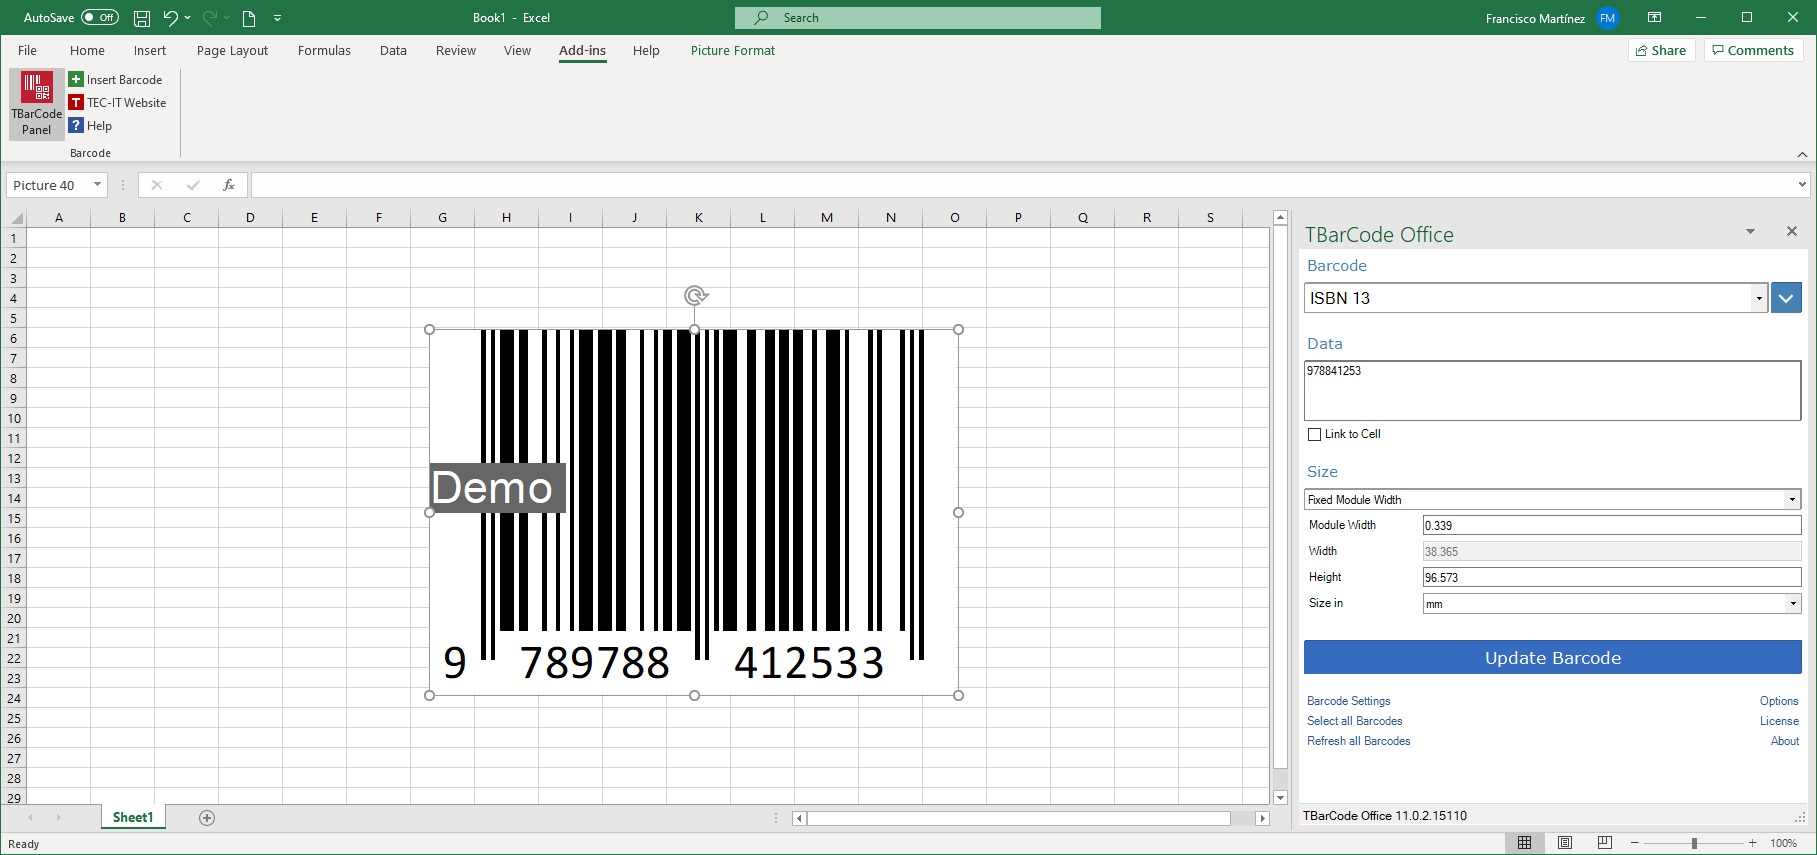This screenshot has height=855, width=1817.
Task: Click the barcode Data text field
Action: click(x=1552, y=390)
